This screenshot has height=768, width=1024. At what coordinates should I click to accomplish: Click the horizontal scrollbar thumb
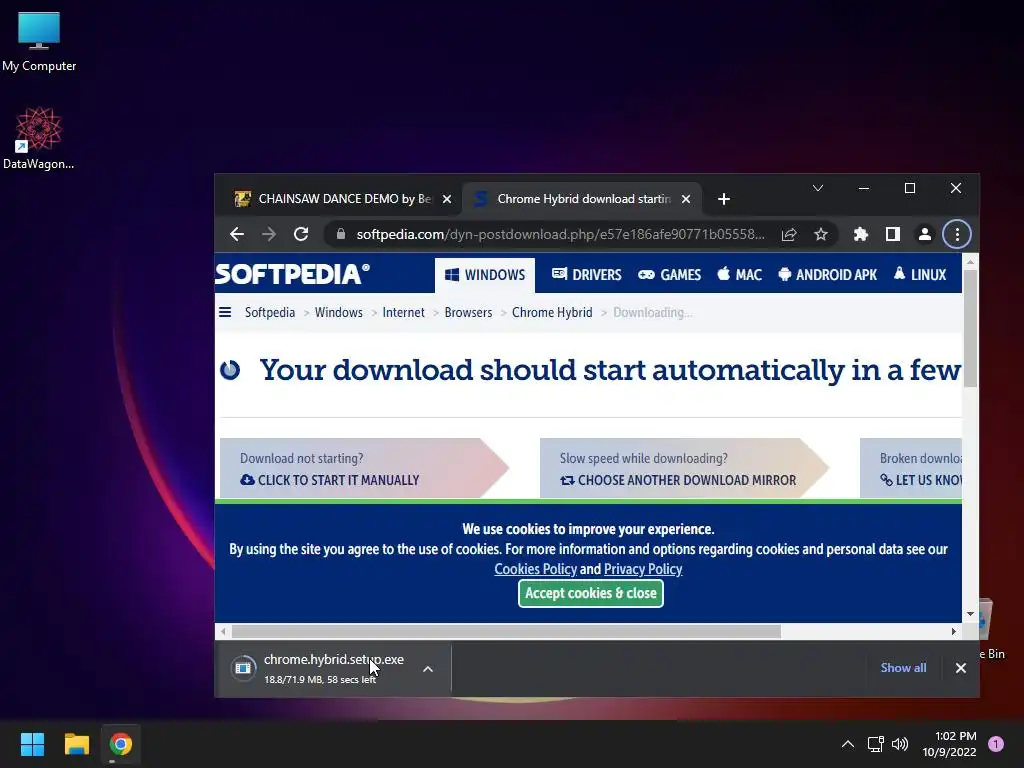506,632
